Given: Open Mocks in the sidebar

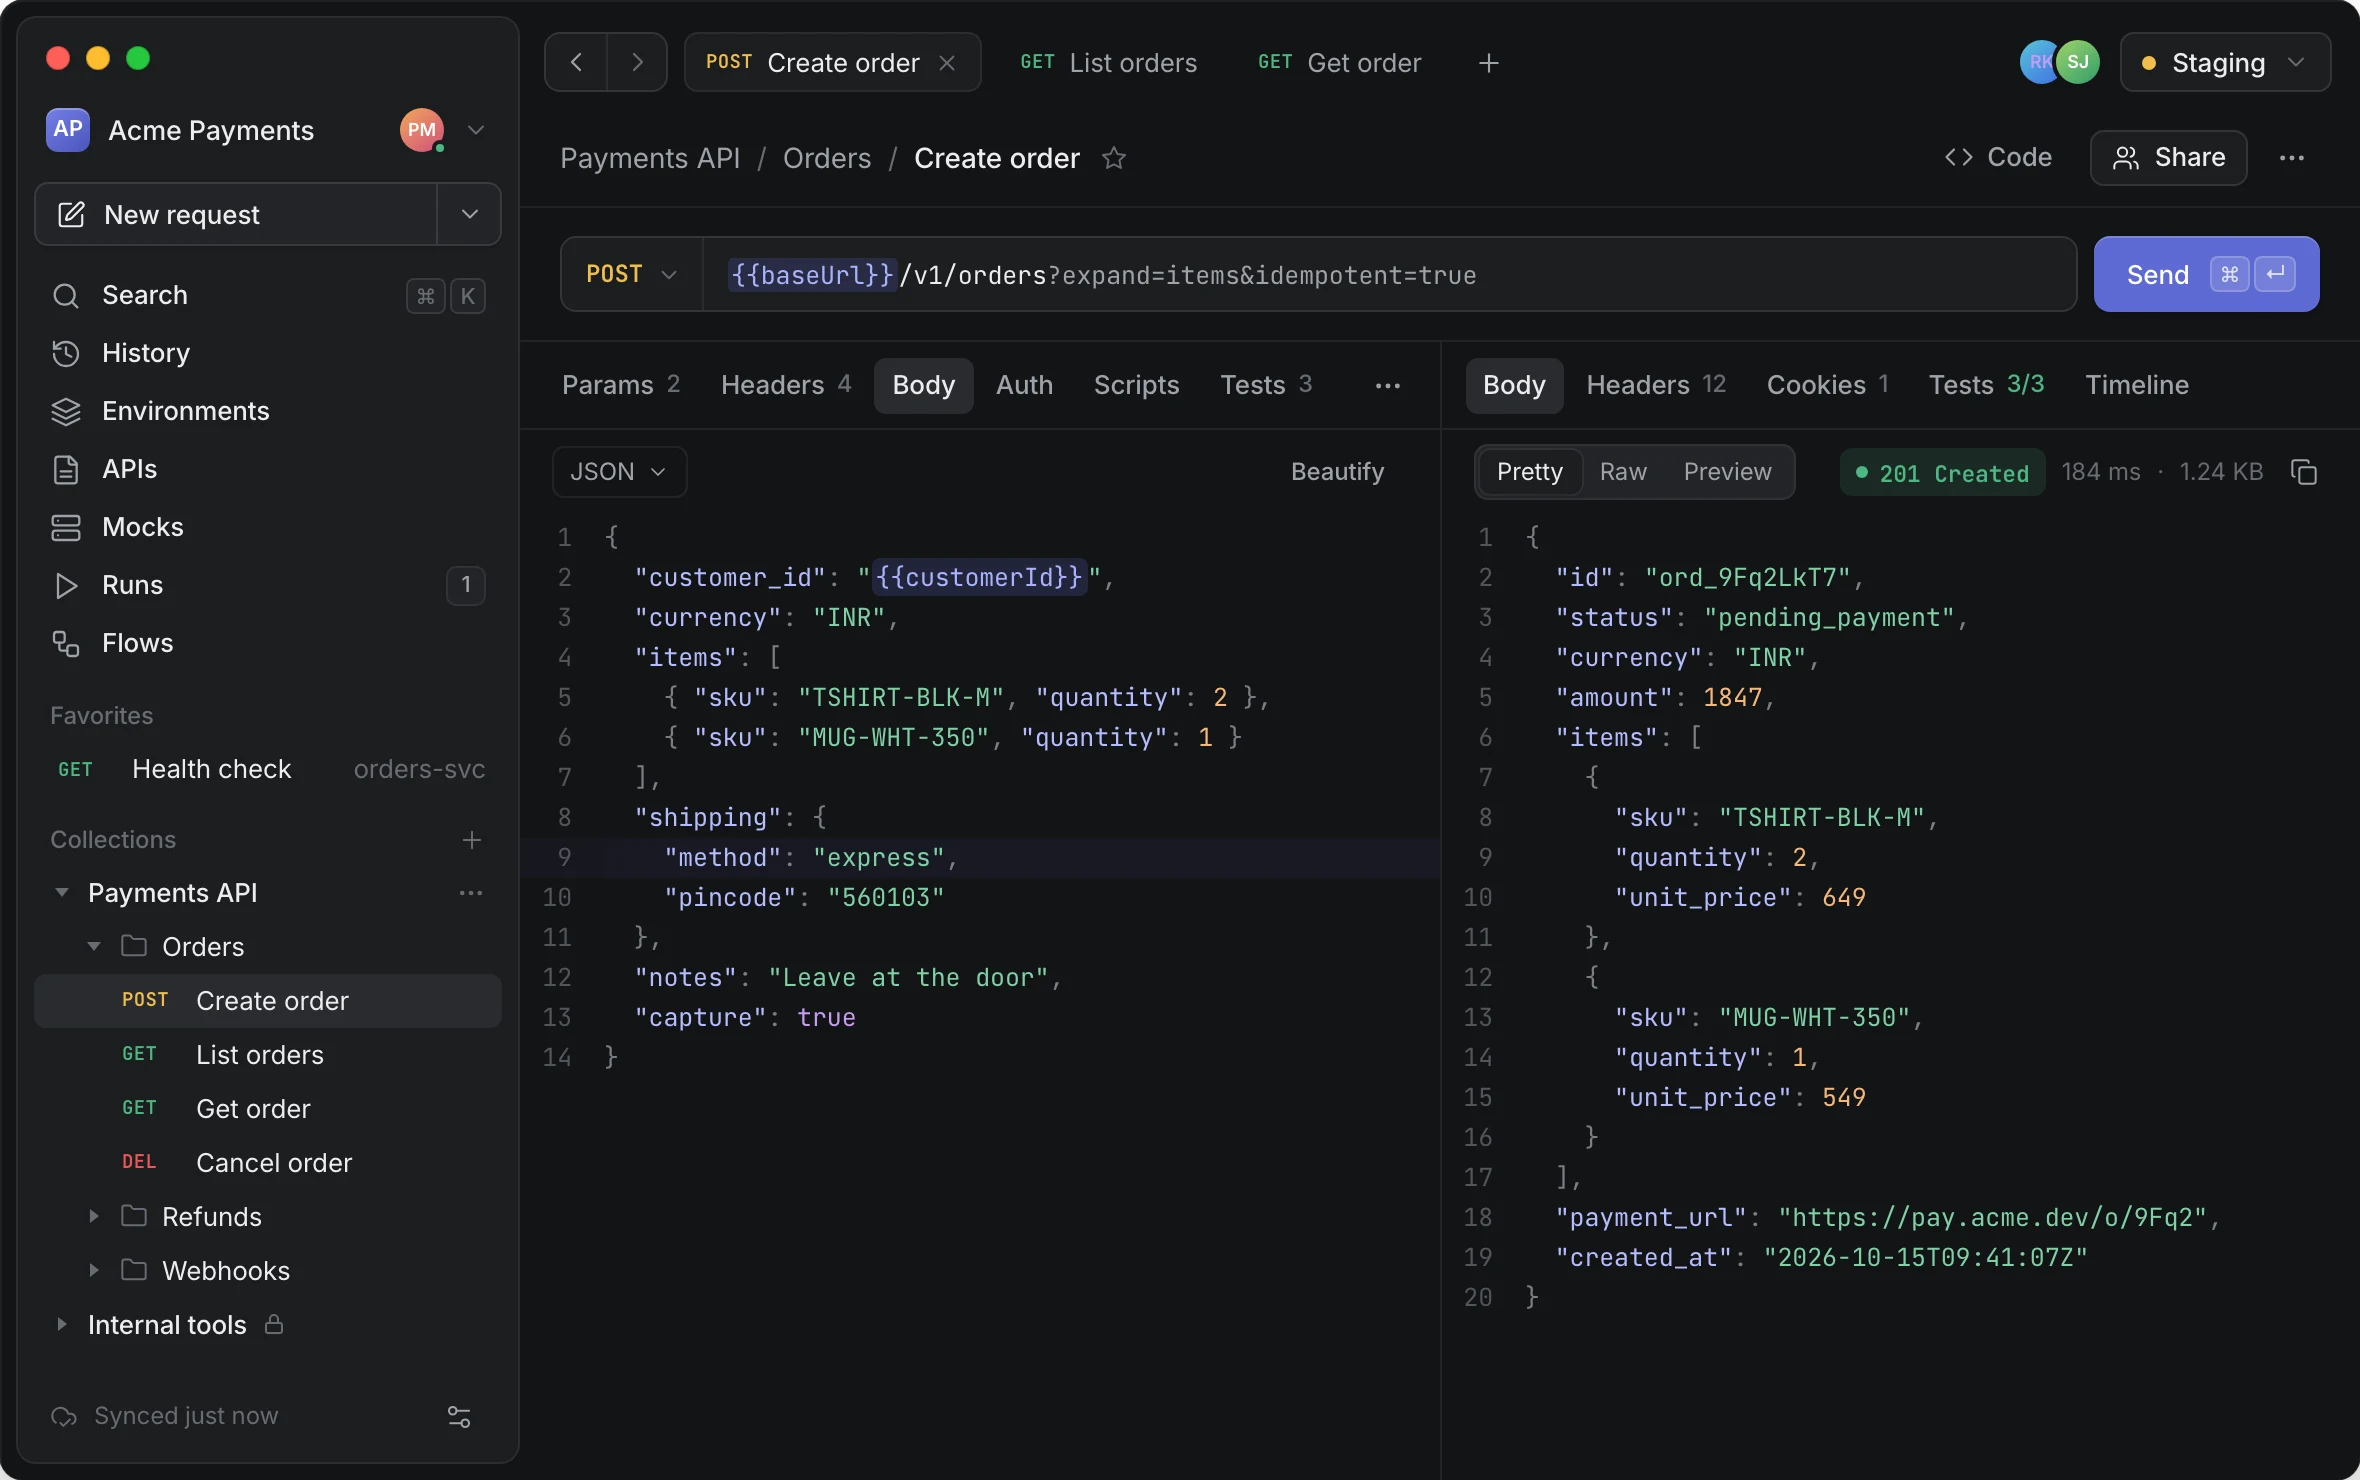Looking at the screenshot, I should tap(268, 527).
